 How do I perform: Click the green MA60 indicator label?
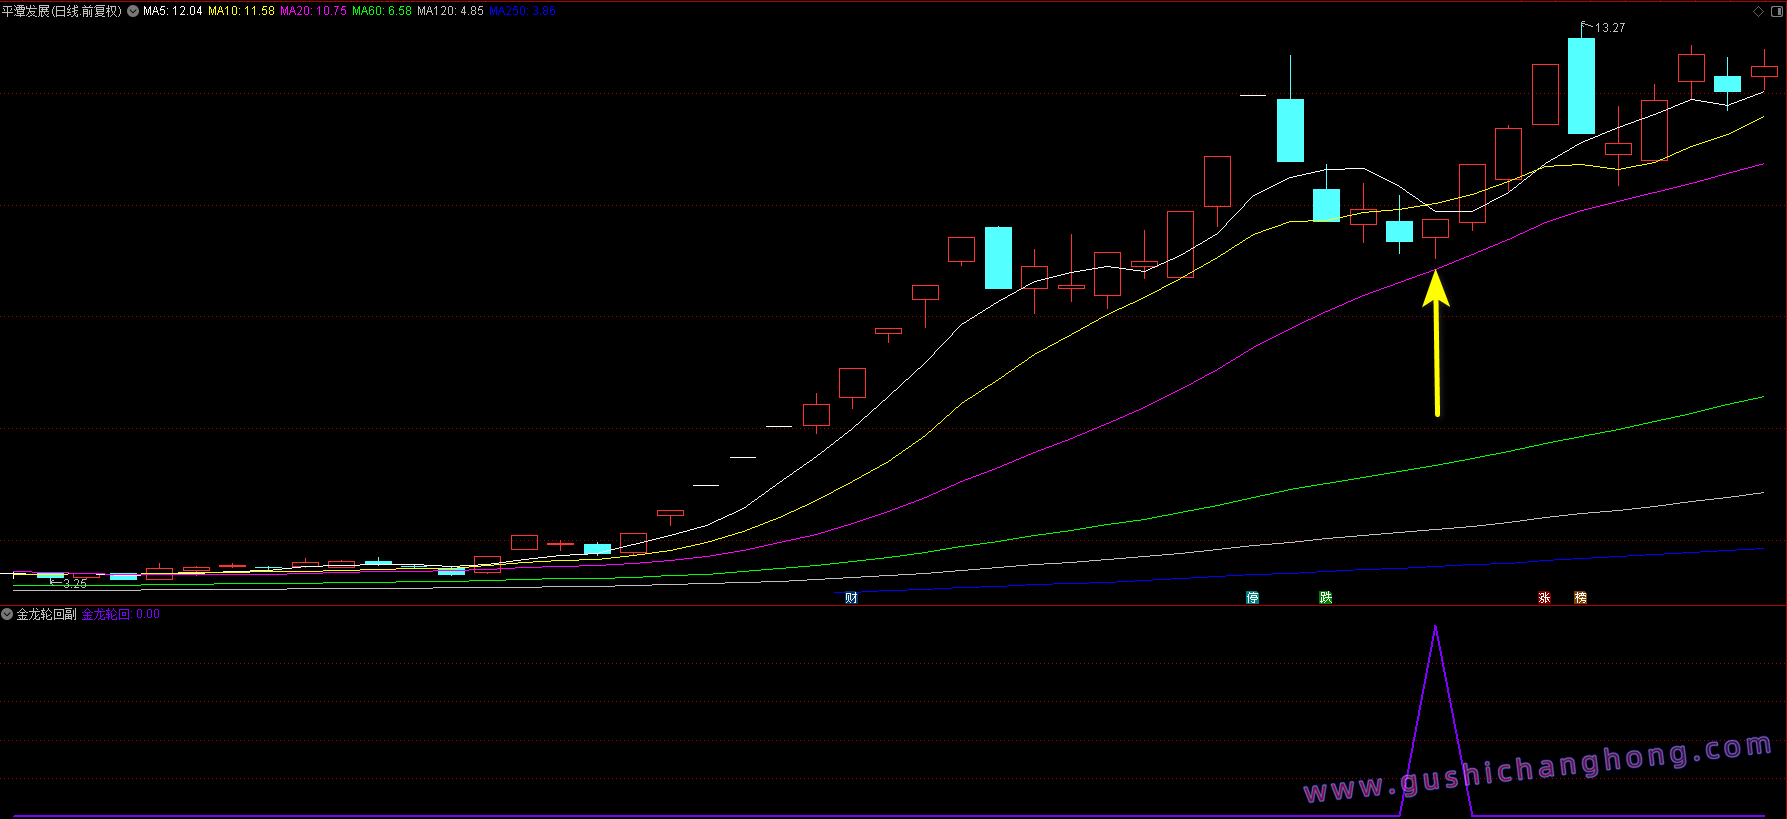pos(381,11)
